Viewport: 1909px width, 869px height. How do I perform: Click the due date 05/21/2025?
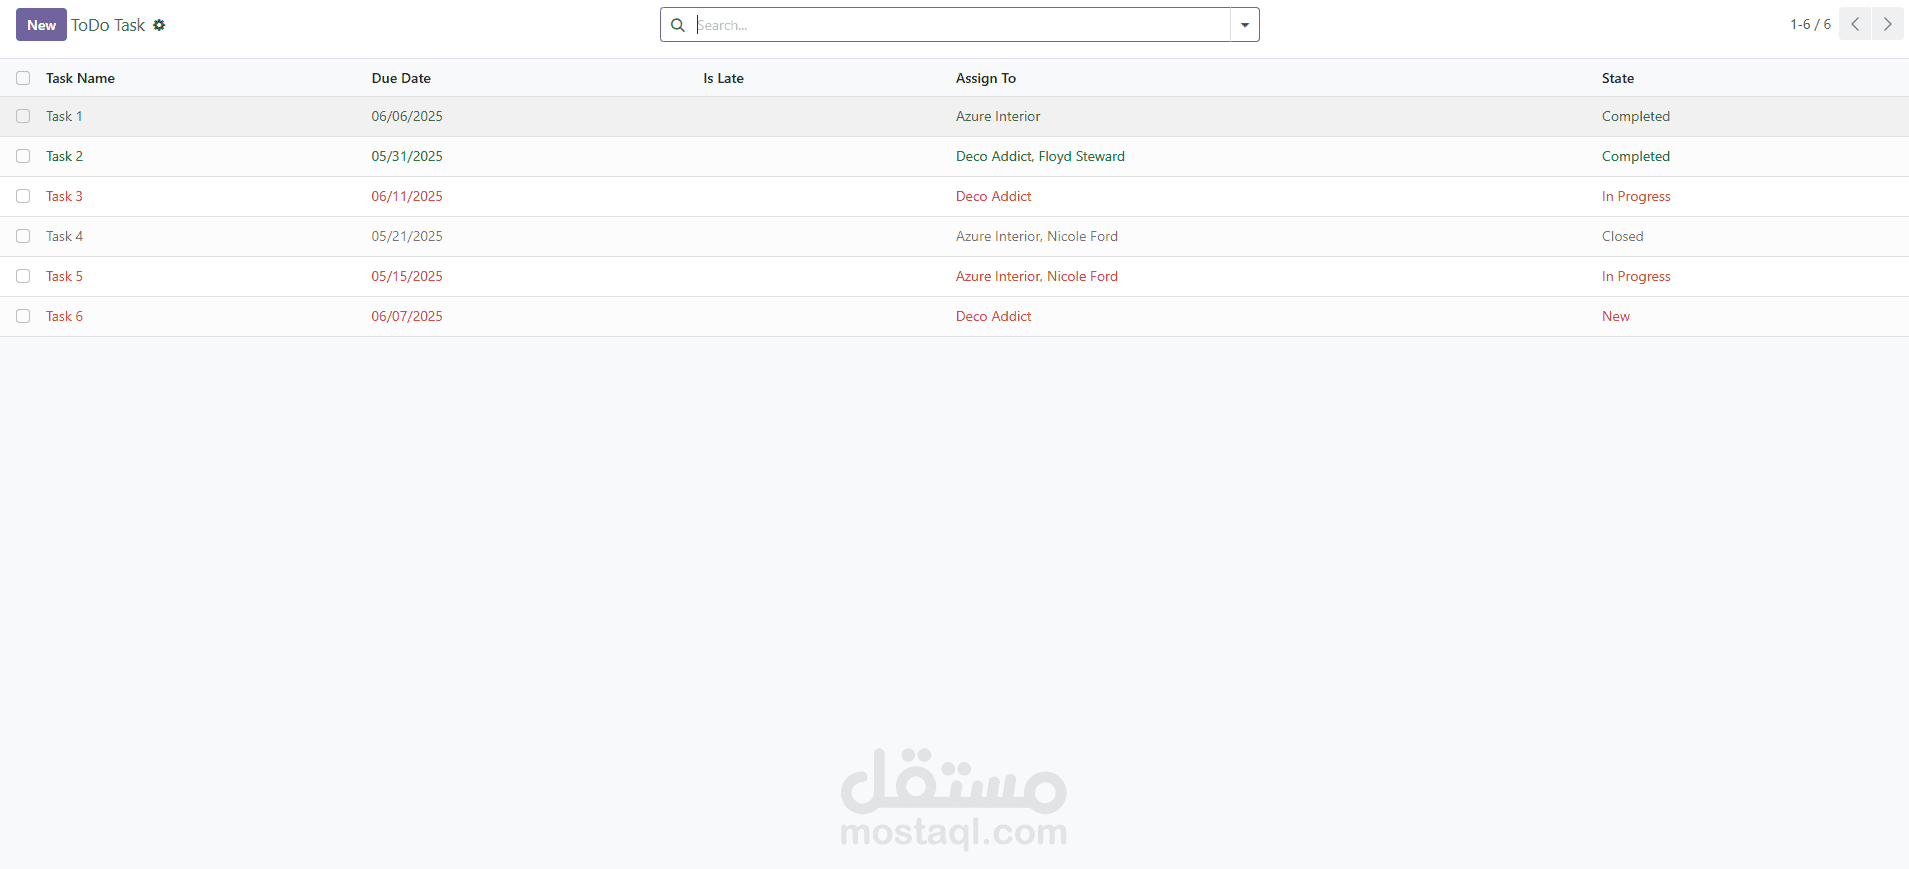[407, 236]
